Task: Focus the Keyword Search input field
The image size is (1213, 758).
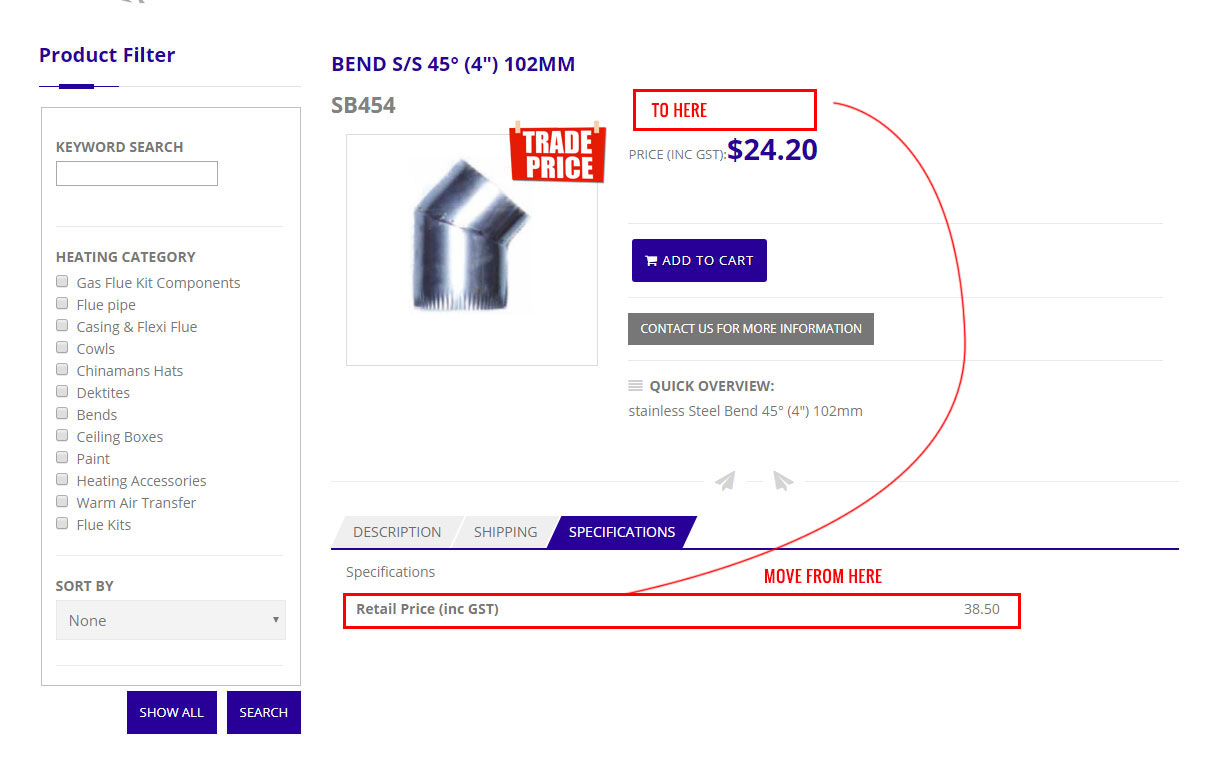Action: (137, 174)
